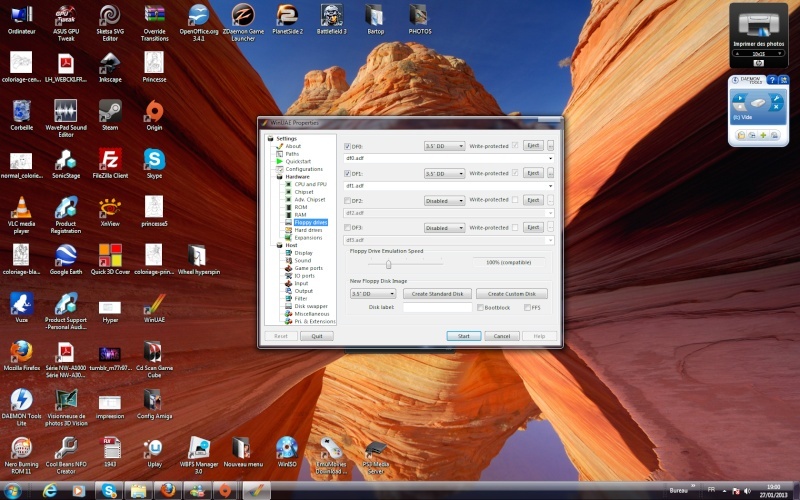Screen dimensions: 800x500
Task: Open the DF3 Disabled type dropdown
Action: [x=444, y=228]
